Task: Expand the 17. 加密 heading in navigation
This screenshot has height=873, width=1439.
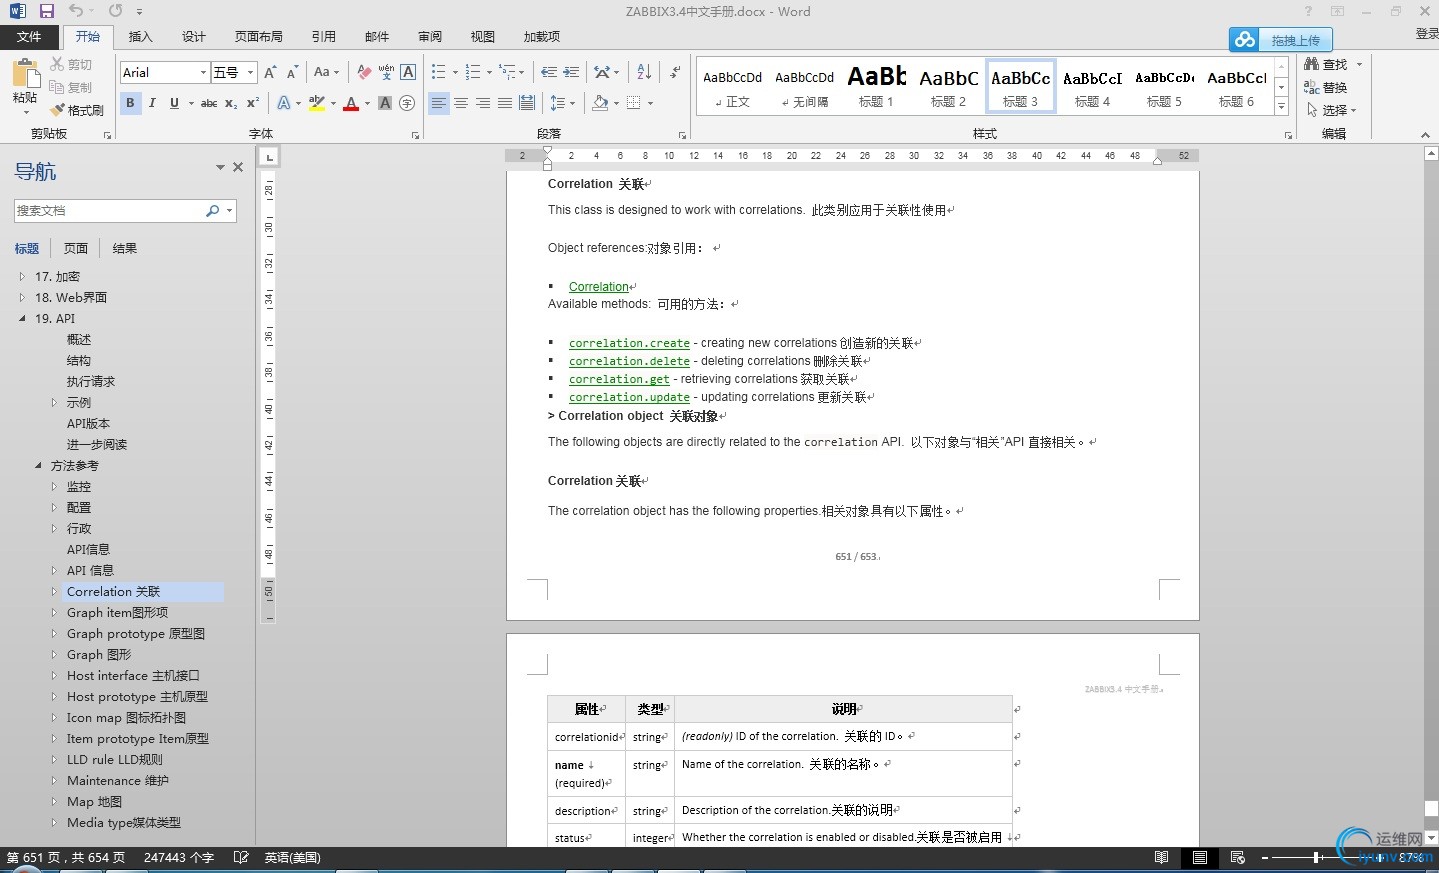Action: click(x=22, y=276)
